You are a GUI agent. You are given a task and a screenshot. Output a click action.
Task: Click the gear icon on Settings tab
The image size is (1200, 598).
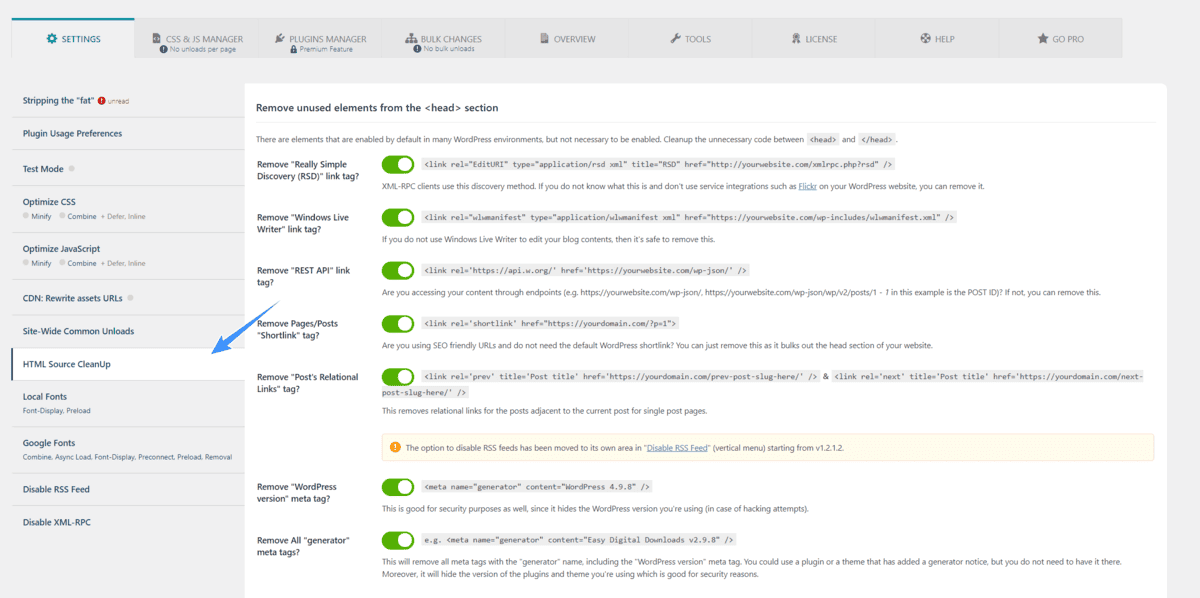pos(52,39)
